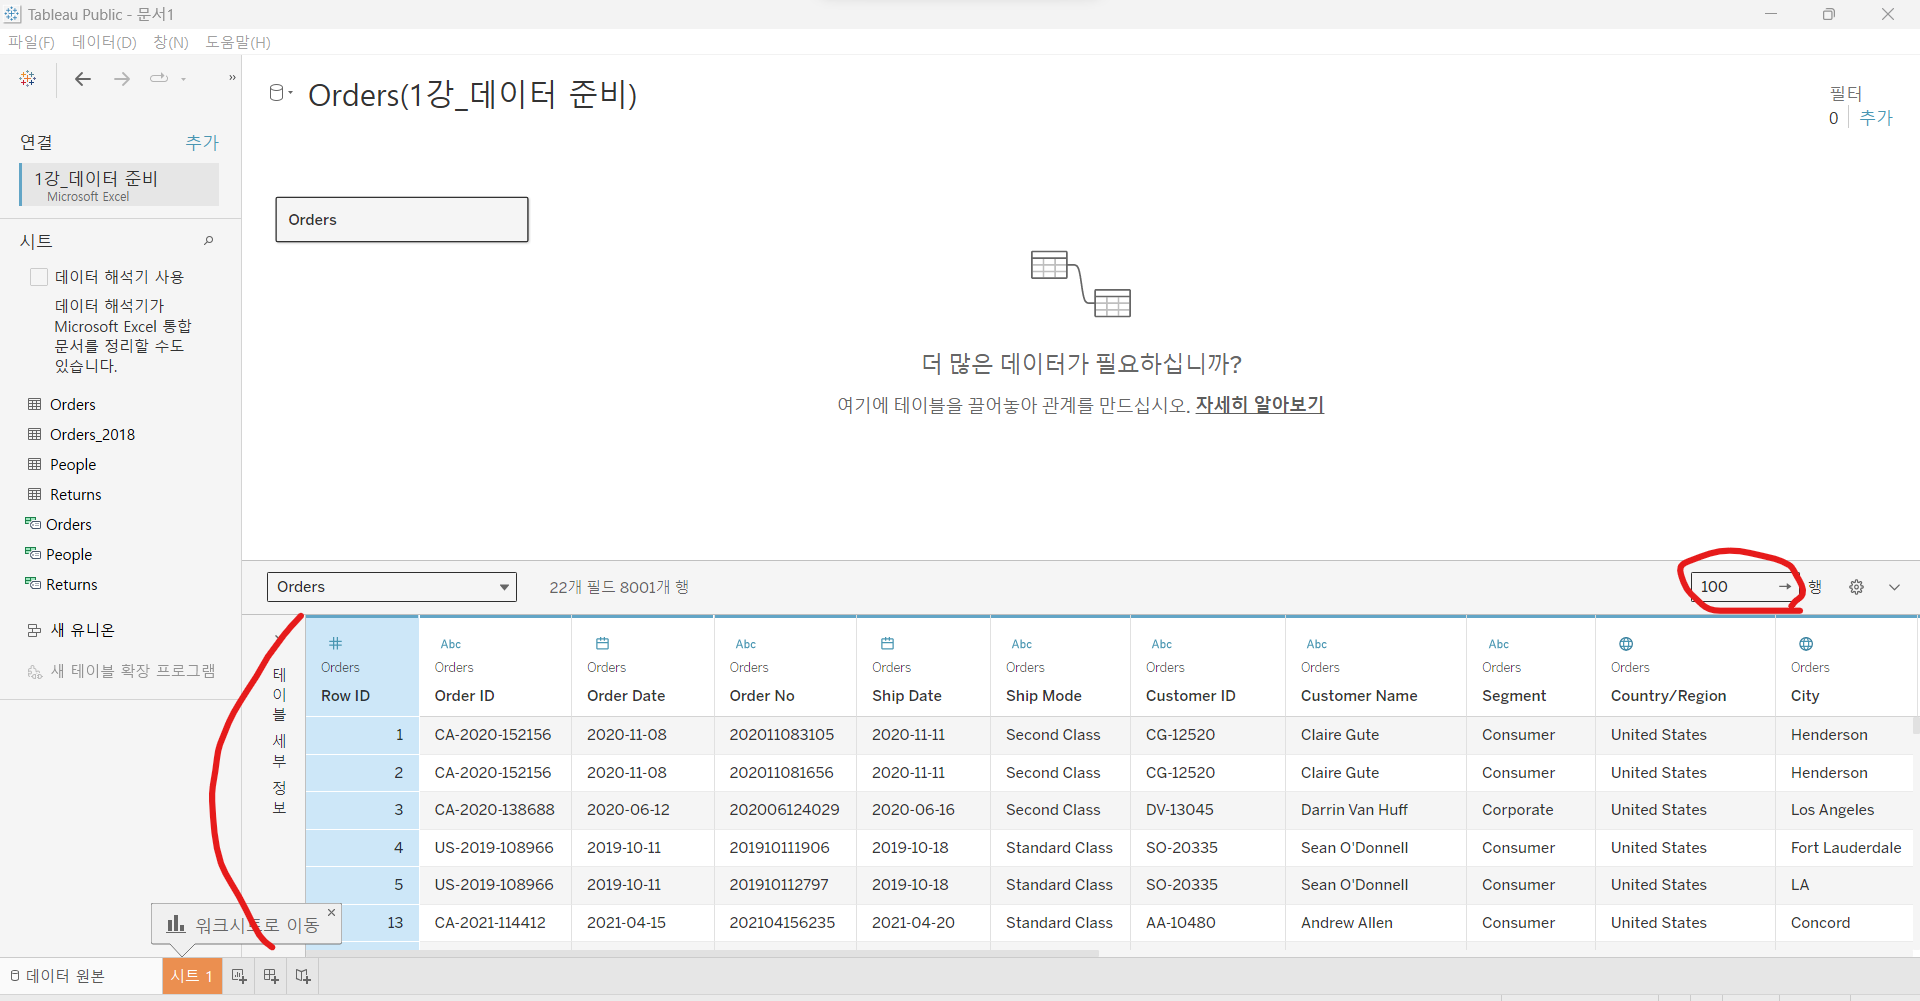Click the 데이터 원본 tab
This screenshot has width=1920, height=1001.
tap(58, 976)
